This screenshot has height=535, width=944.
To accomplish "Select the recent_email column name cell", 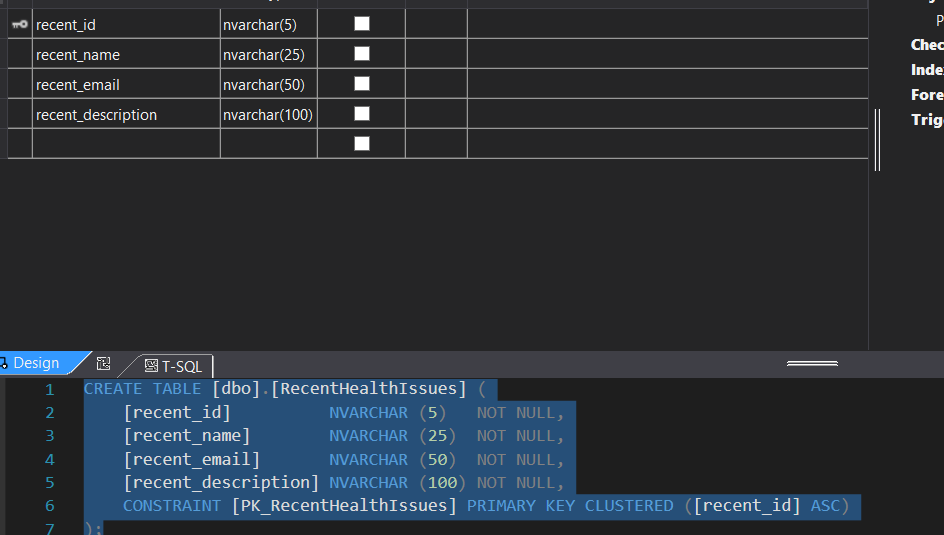I will tap(126, 84).
